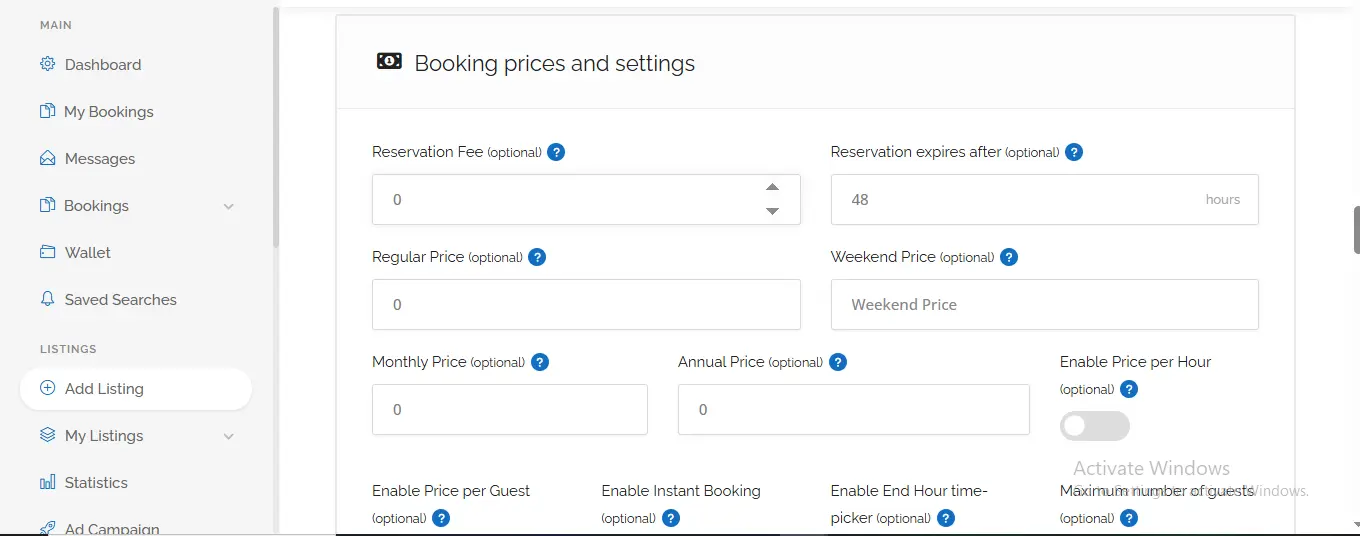Click the Statistics bar chart icon

(x=47, y=482)
